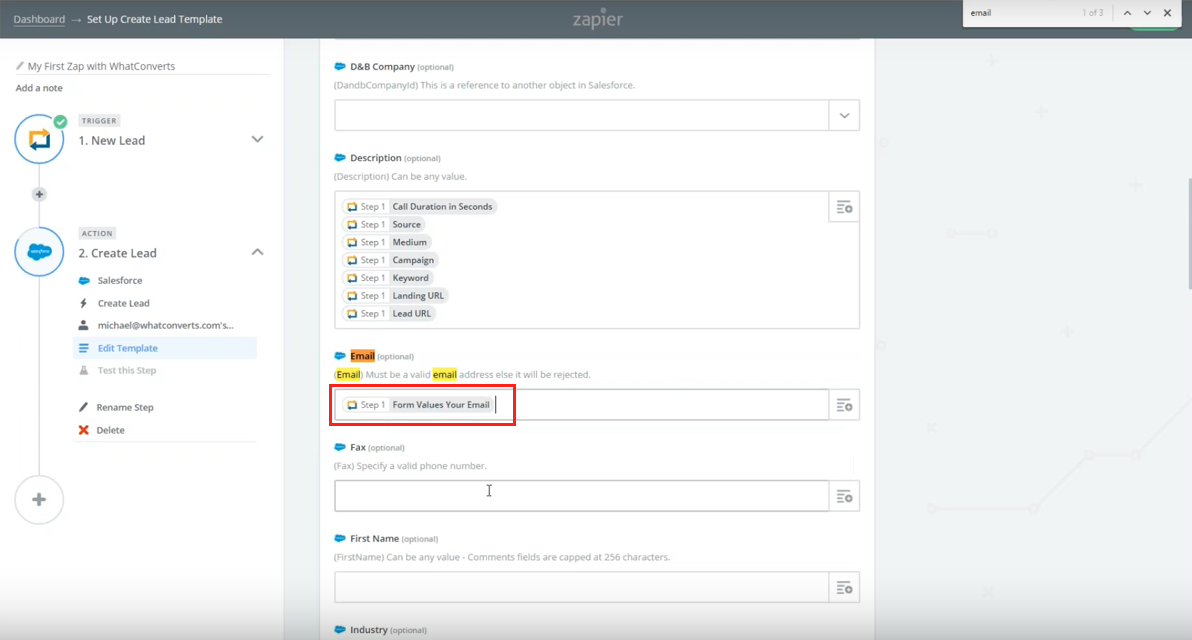Click the Salesforce icon beside Description label
1192x640 pixels.
340,158
